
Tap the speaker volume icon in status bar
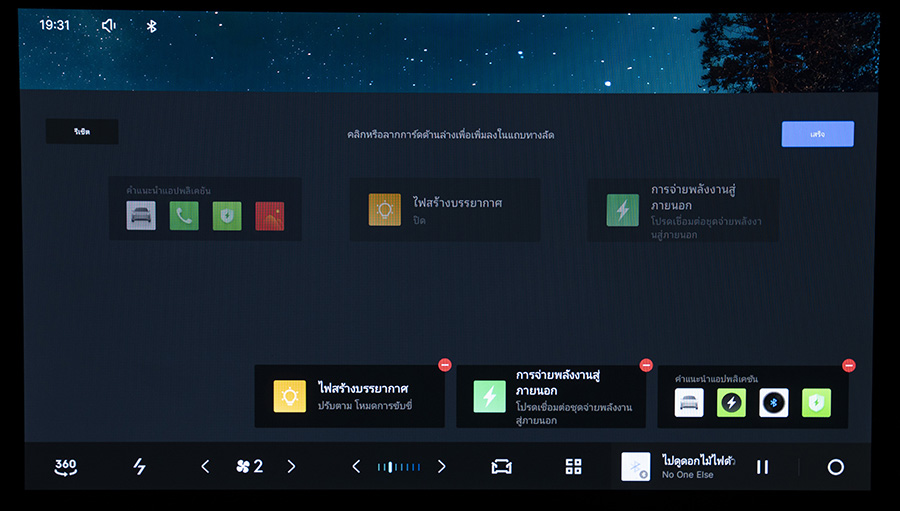pos(109,25)
